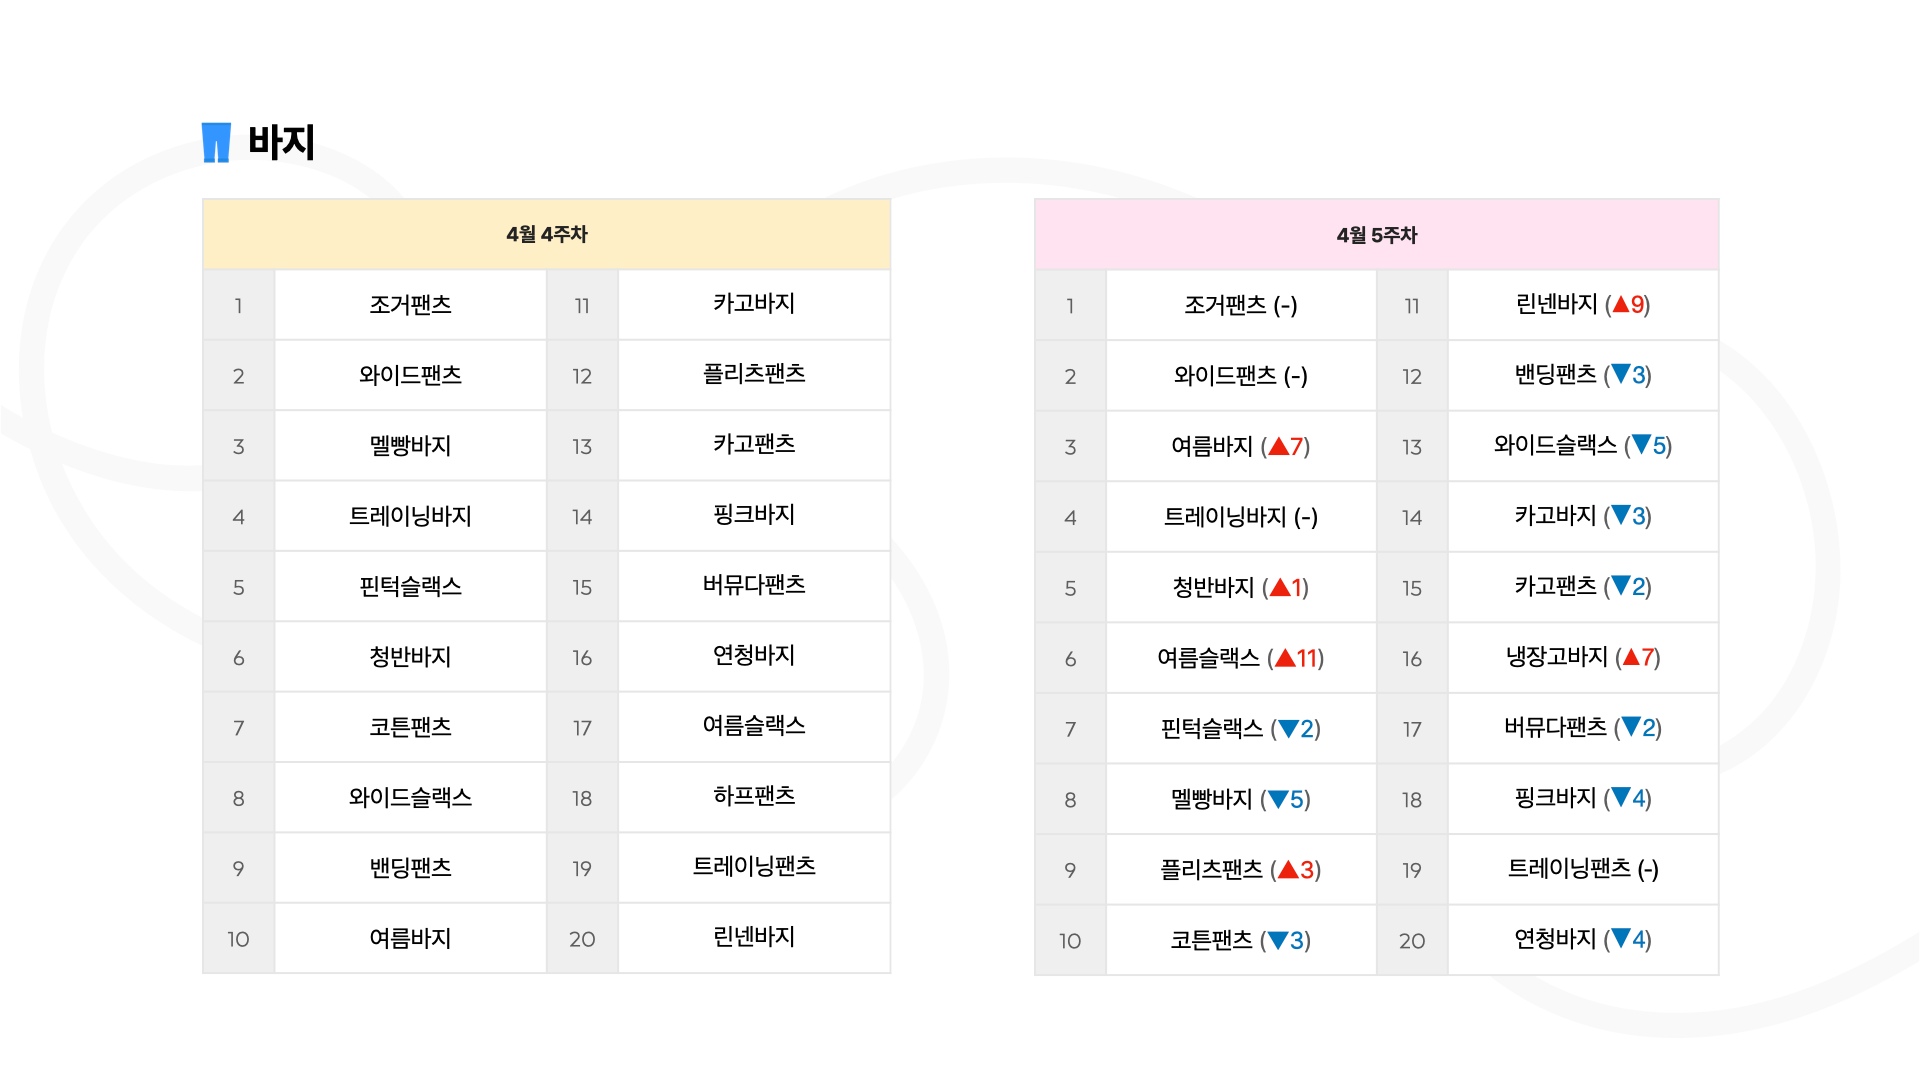Click 바지 title heading text
The image size is (1920, 1080).
pos(281,142)
